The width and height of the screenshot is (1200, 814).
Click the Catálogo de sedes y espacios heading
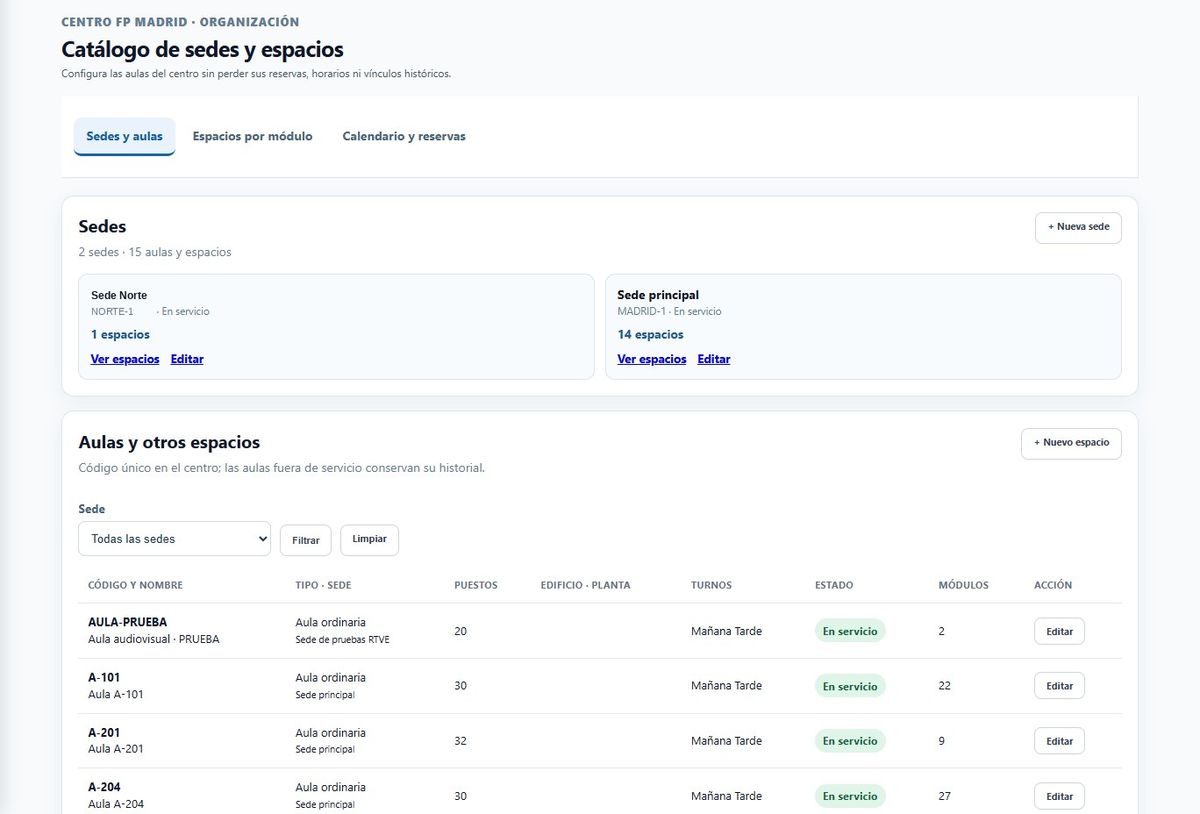pyautogui.click(x=202, y=49)
